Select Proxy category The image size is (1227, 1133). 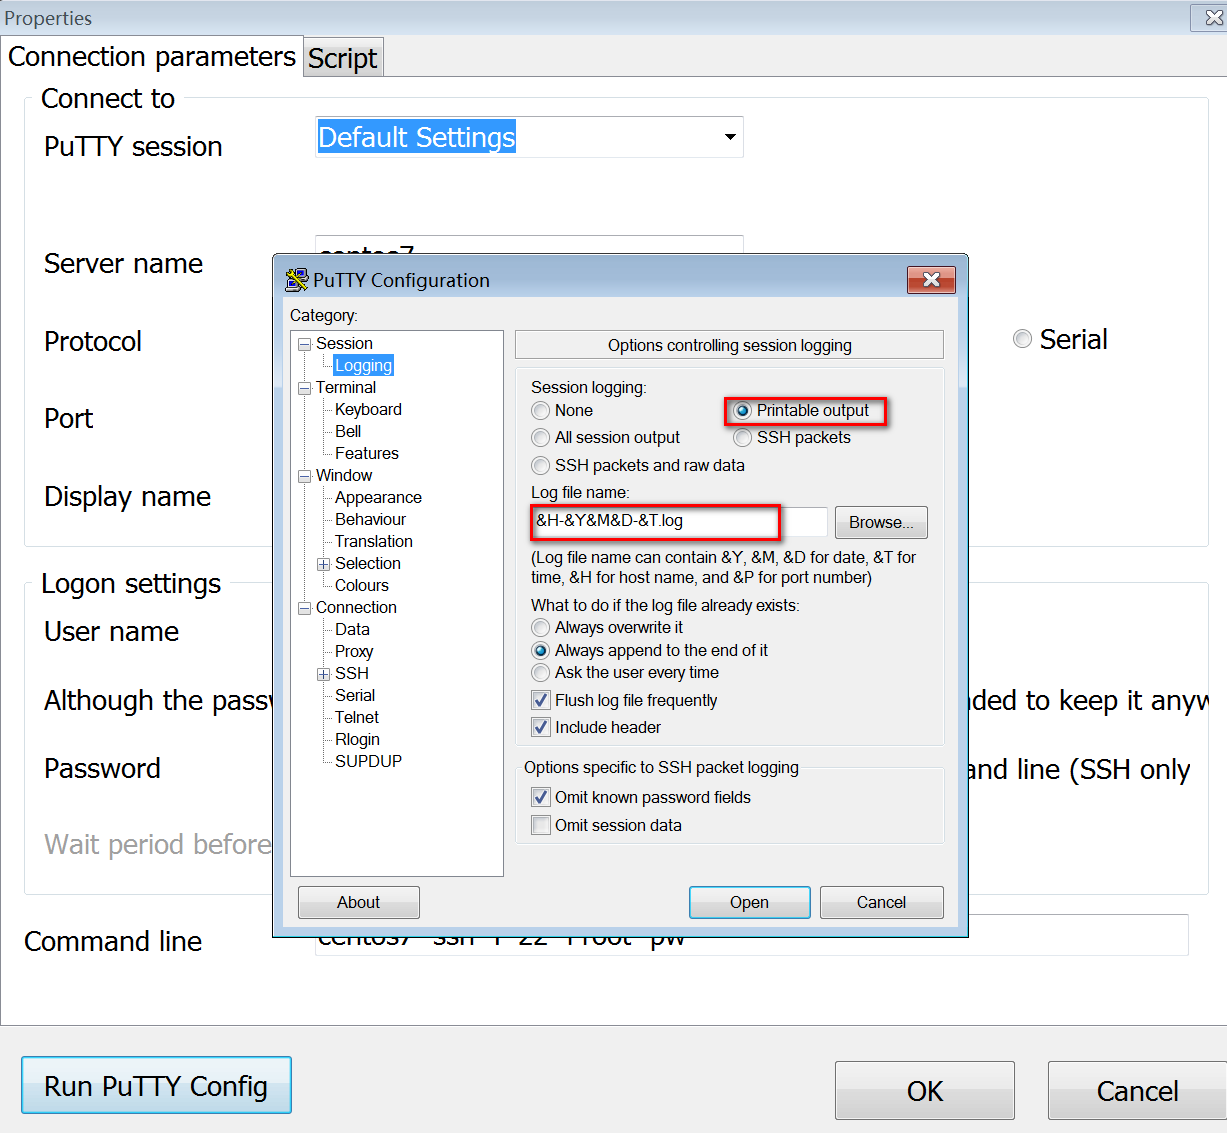[354, 652]
